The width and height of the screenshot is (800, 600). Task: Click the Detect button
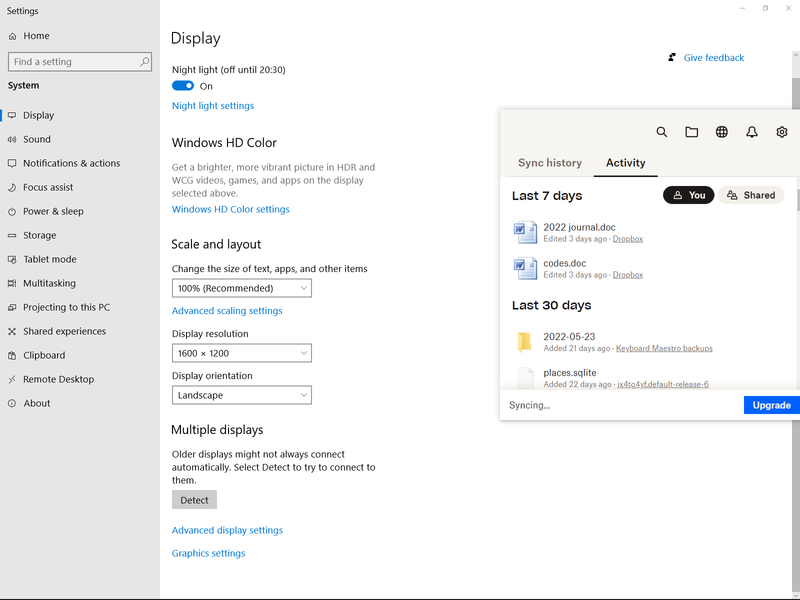(194, 500)
